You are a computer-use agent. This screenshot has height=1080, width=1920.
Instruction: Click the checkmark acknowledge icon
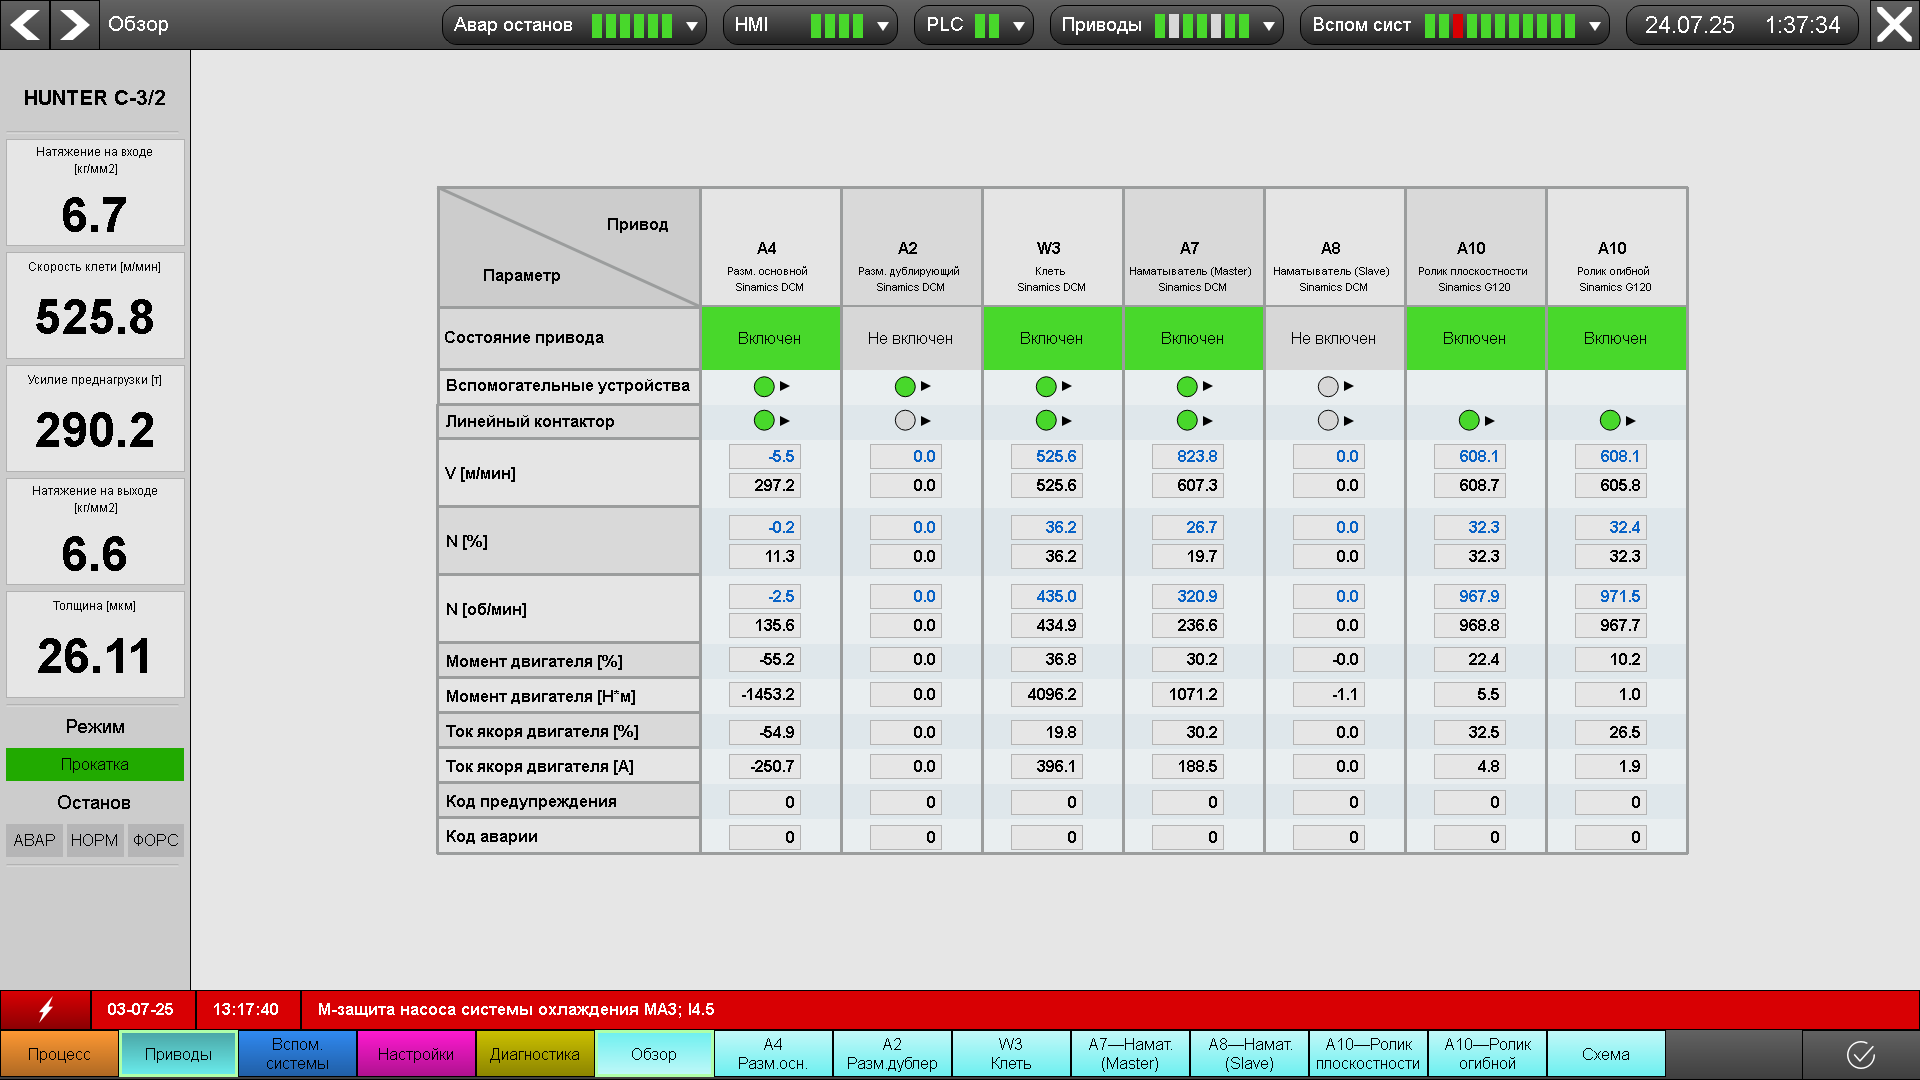pyautogui.click(x=1860, y=1054)
